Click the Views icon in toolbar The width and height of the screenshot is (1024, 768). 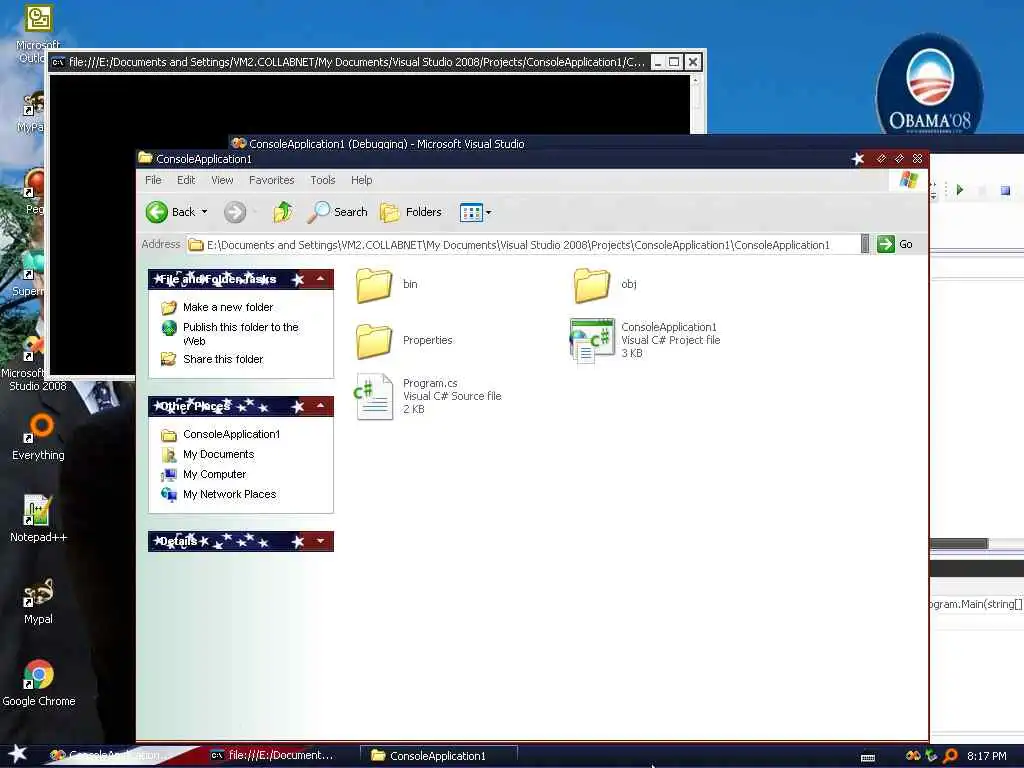click(470, 212)
